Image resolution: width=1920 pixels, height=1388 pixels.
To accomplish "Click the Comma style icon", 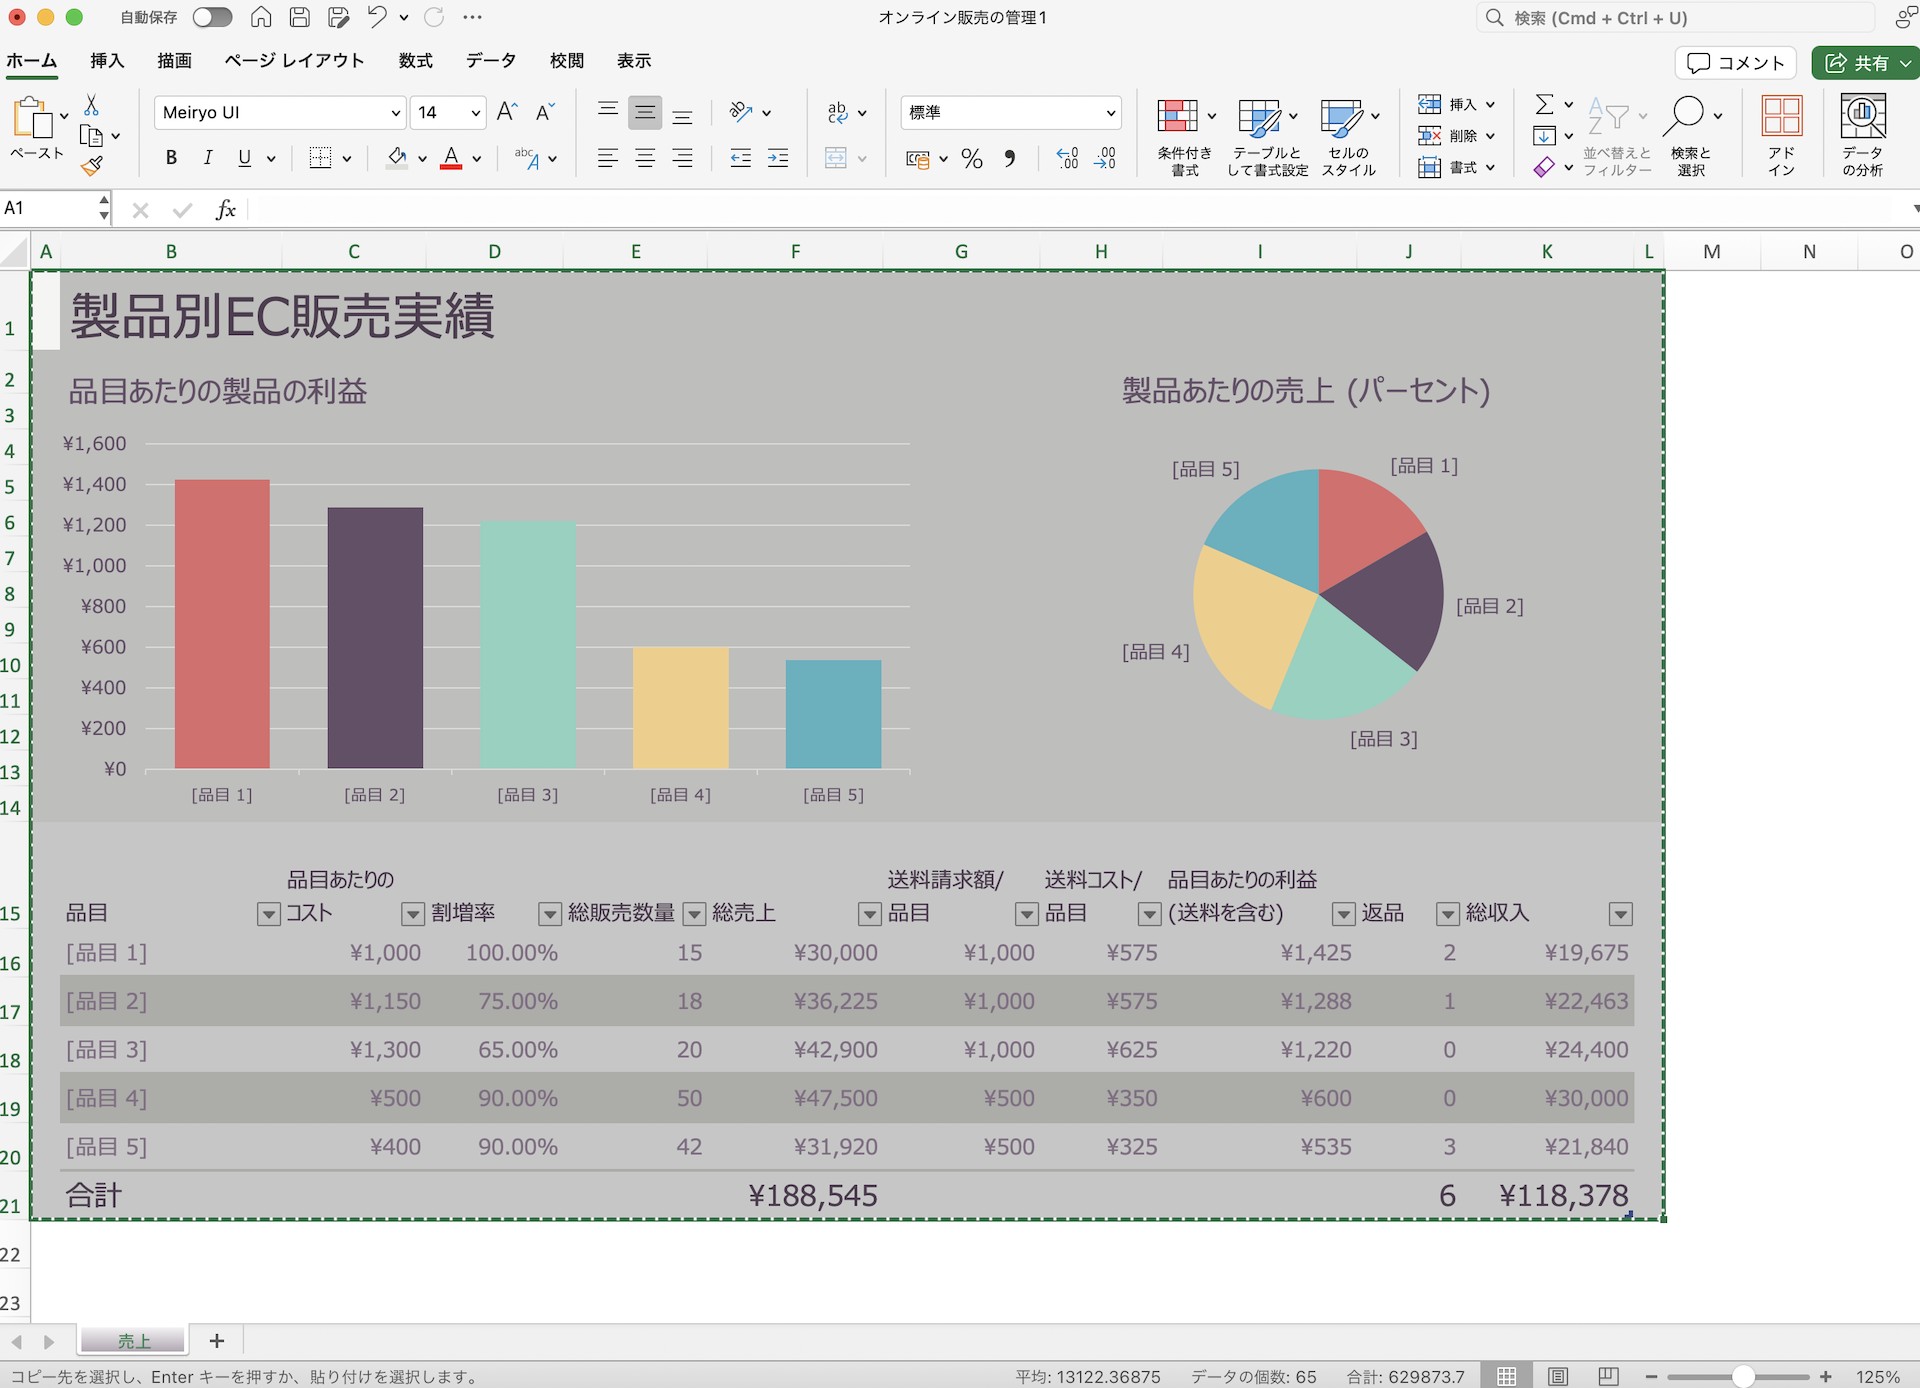I will point(1010,158).
